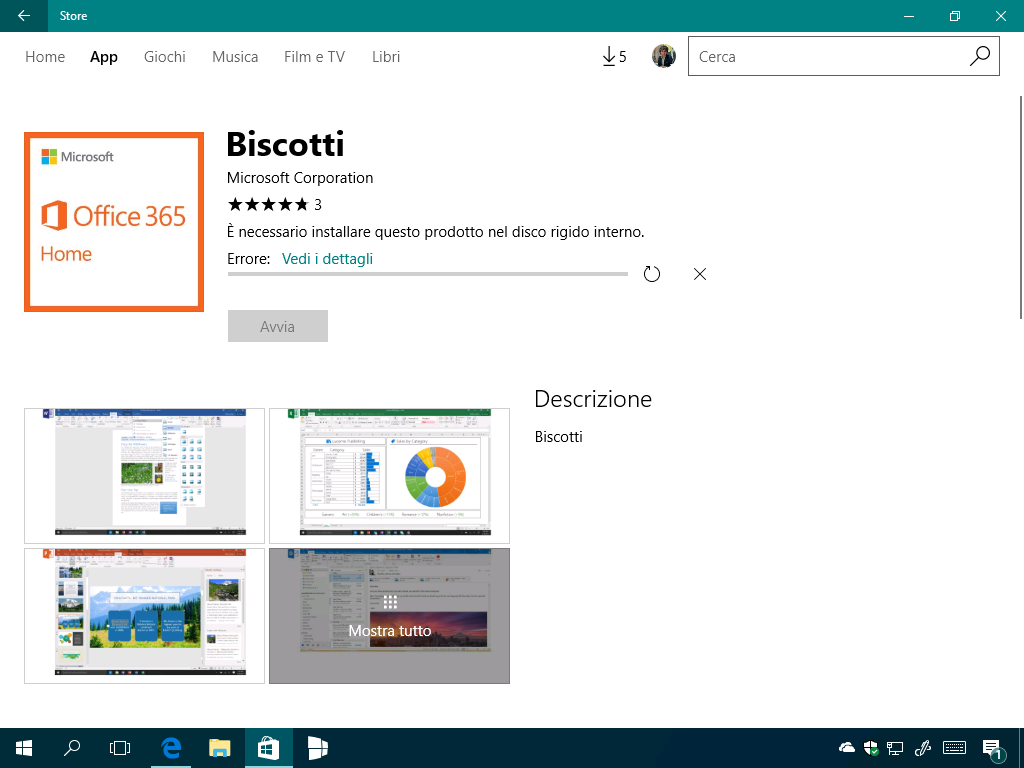
Task: Open Task View from the taskbar
Action: point(120,748)
